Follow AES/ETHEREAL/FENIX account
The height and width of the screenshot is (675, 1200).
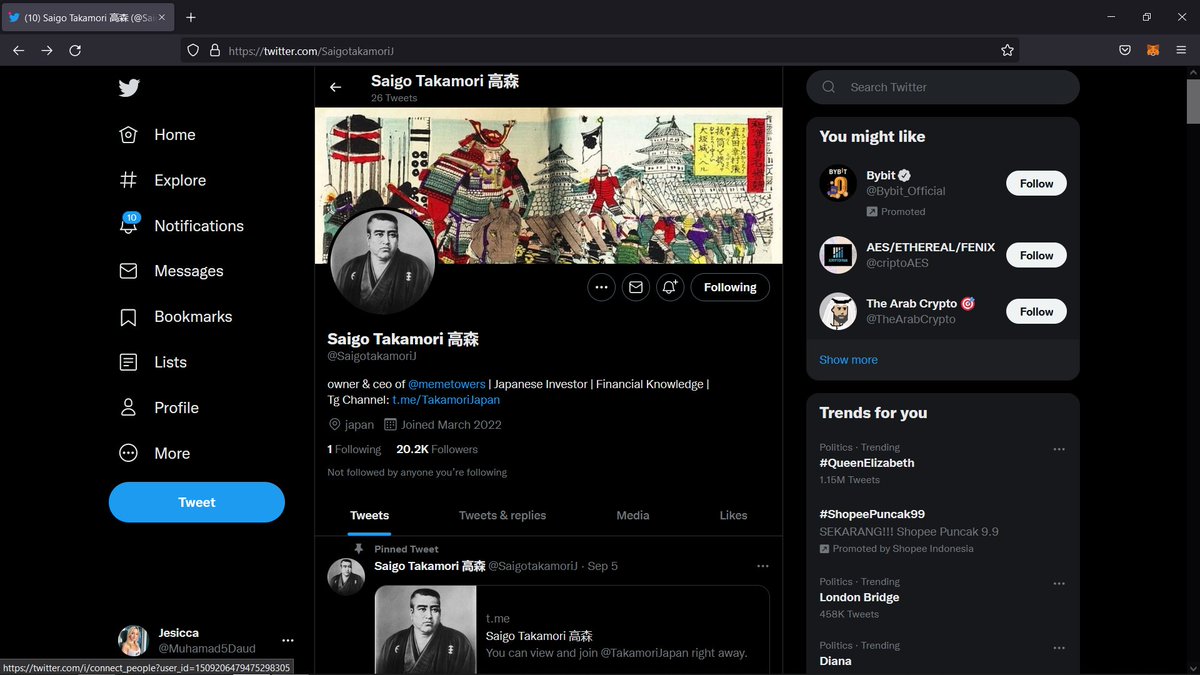pyautogui.click(x=1036, y=256)
